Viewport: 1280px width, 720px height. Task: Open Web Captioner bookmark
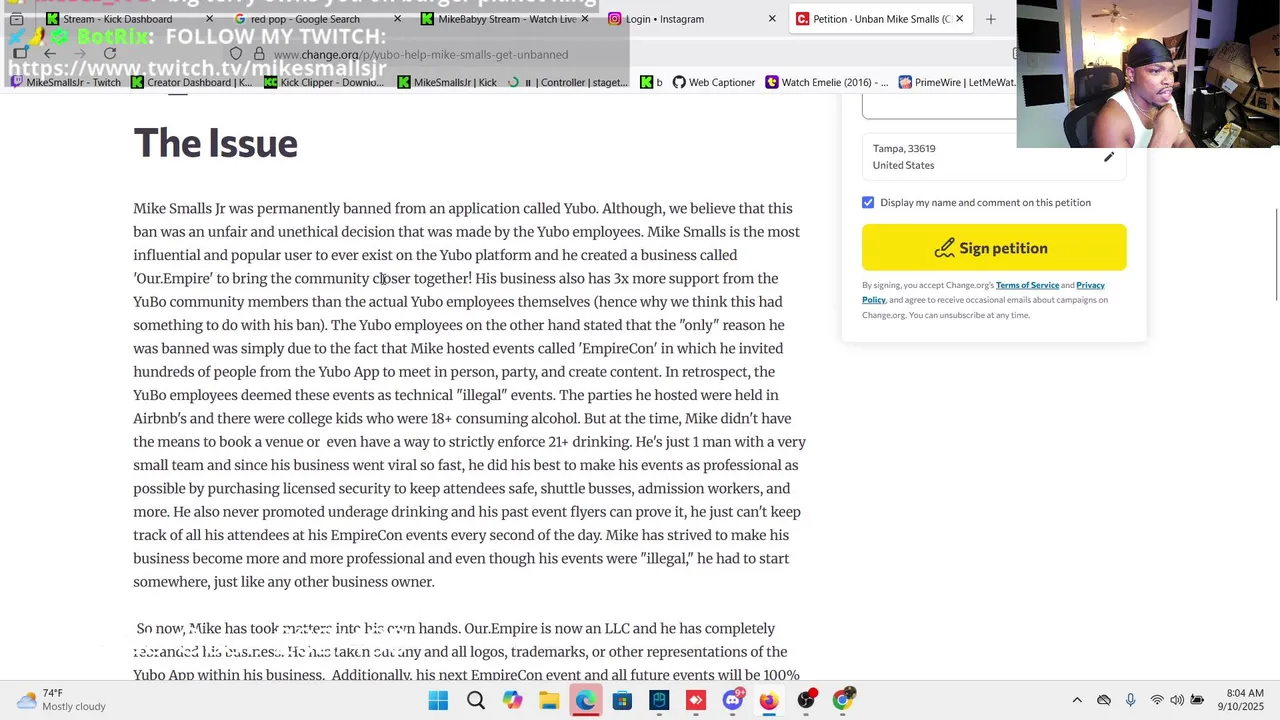click(x=713, y=82)
